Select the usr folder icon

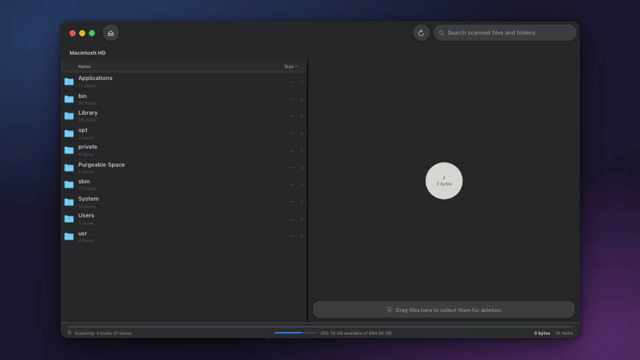tap(69, 236)
